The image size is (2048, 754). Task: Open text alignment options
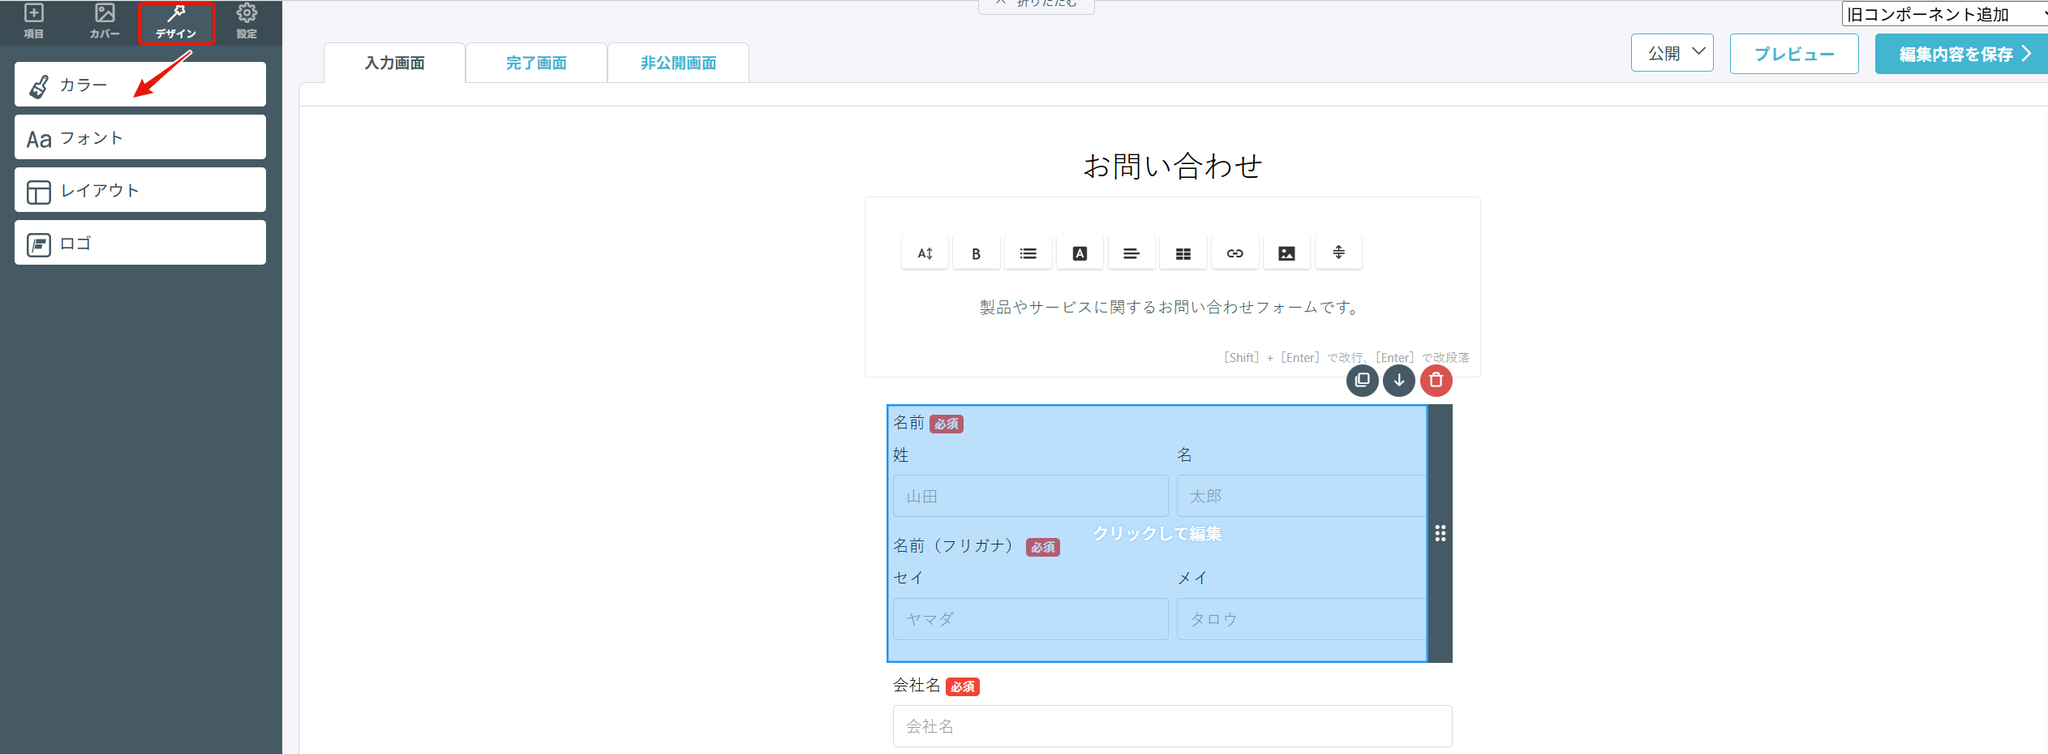(1131, 253)
